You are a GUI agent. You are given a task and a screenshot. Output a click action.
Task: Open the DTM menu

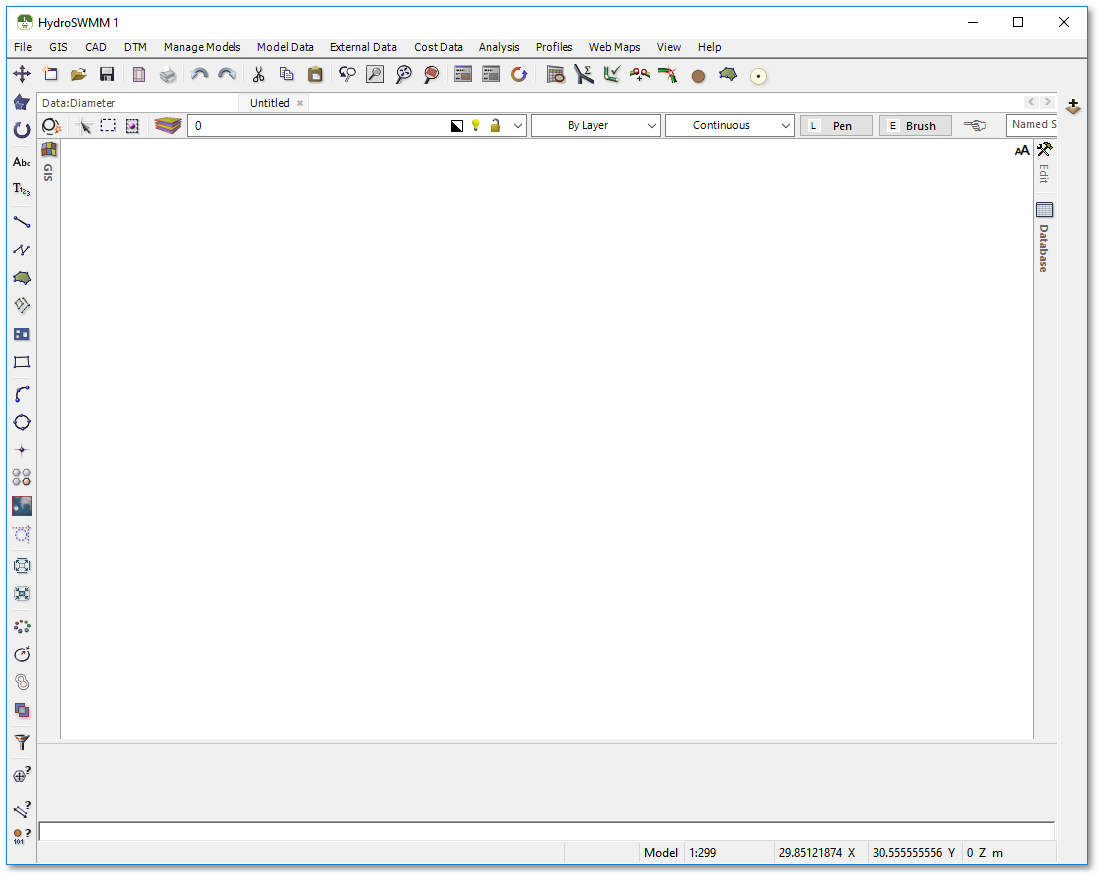pyautogui.click(x=135, y=47)
